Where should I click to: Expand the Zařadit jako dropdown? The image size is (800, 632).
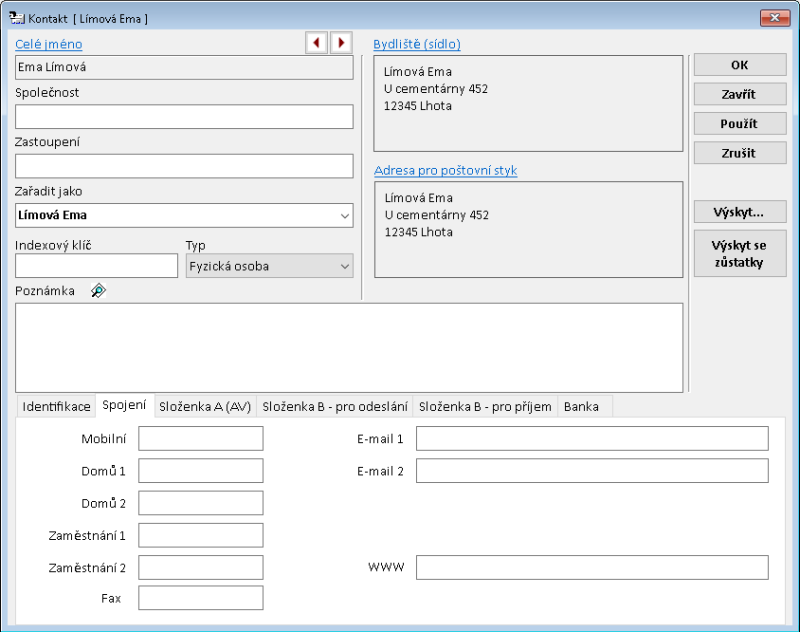(344, 215)
